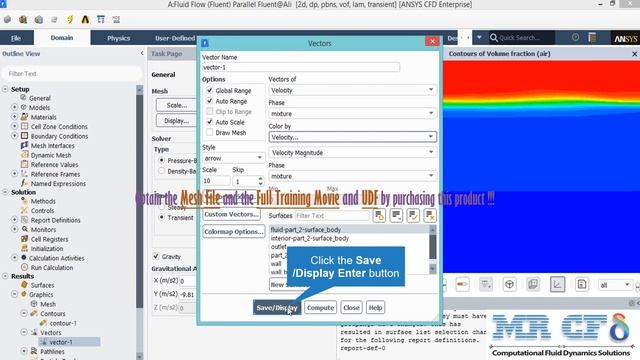Switch to the Physics ribbon tab

pyautogui.click(x=119, y=38)
